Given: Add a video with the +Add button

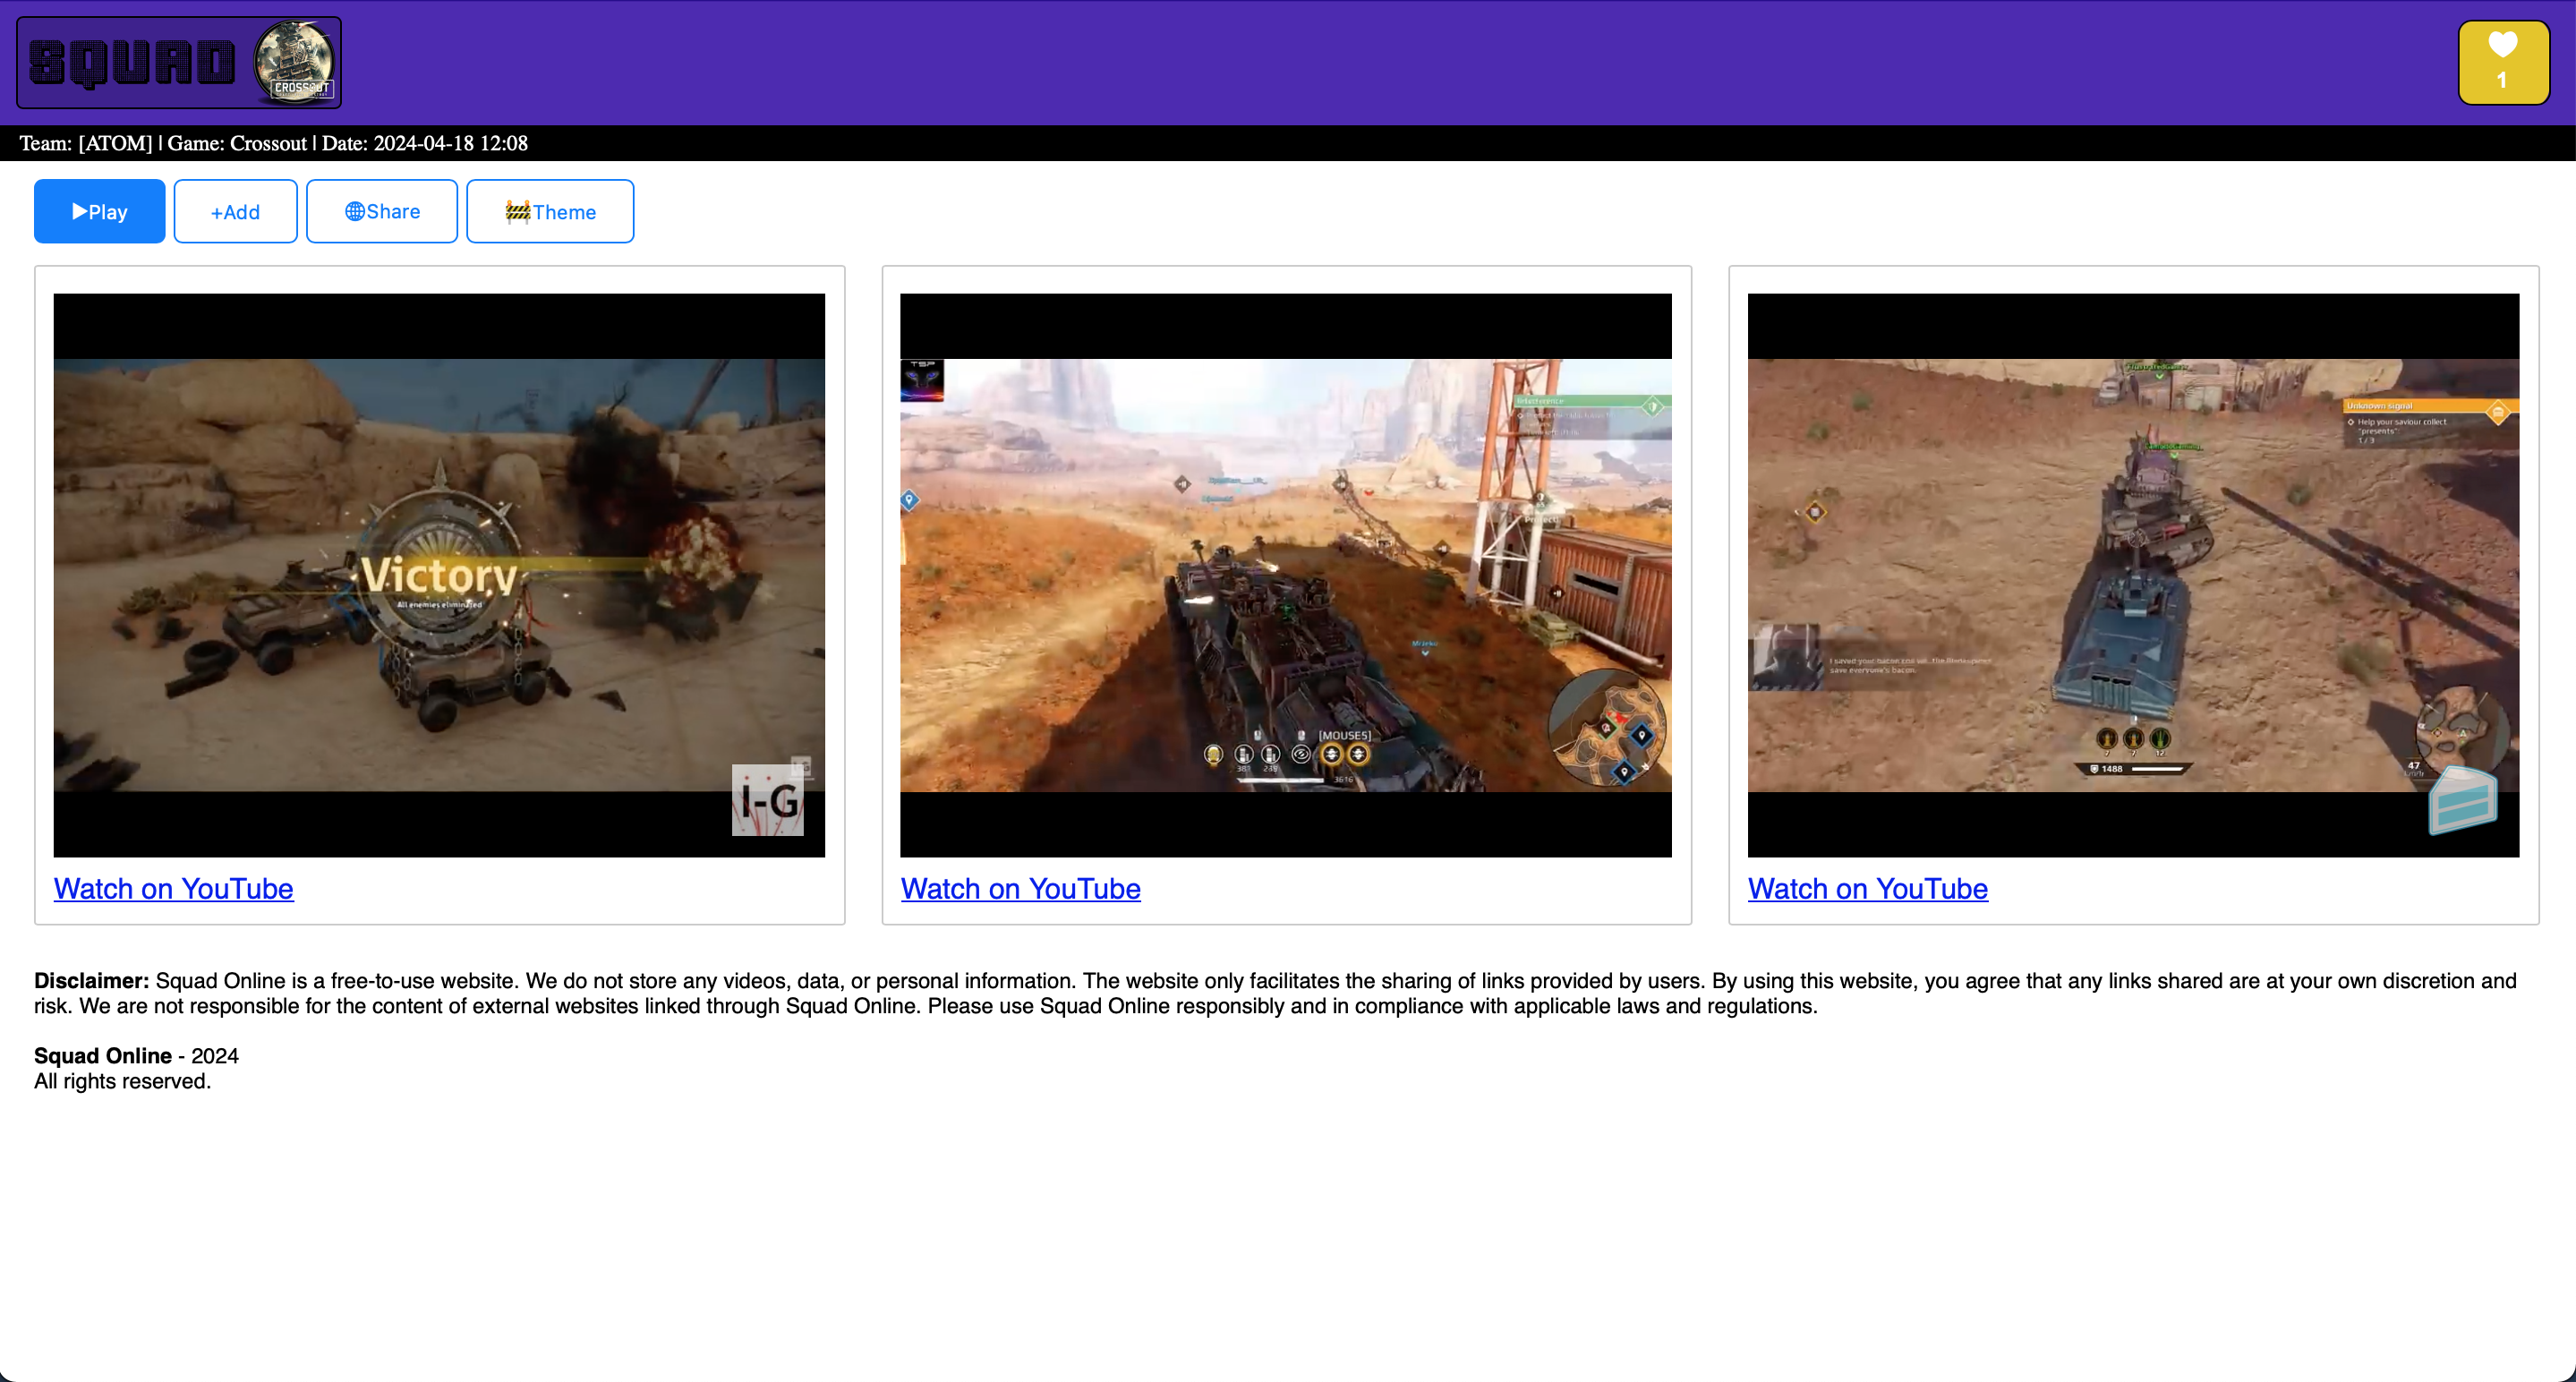Looking at the screenshot, I should click(x=235, y=211).
